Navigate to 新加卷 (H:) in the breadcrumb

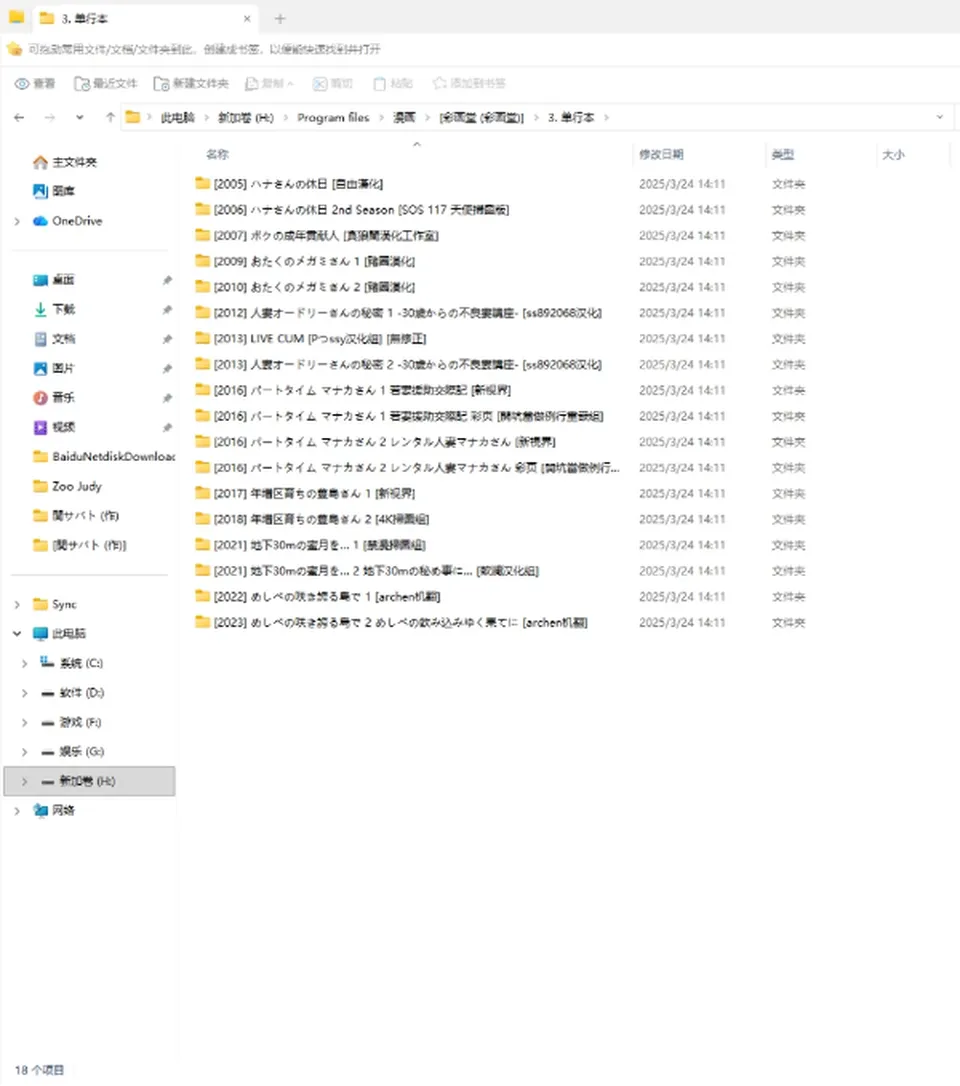[x=246, y=118]
